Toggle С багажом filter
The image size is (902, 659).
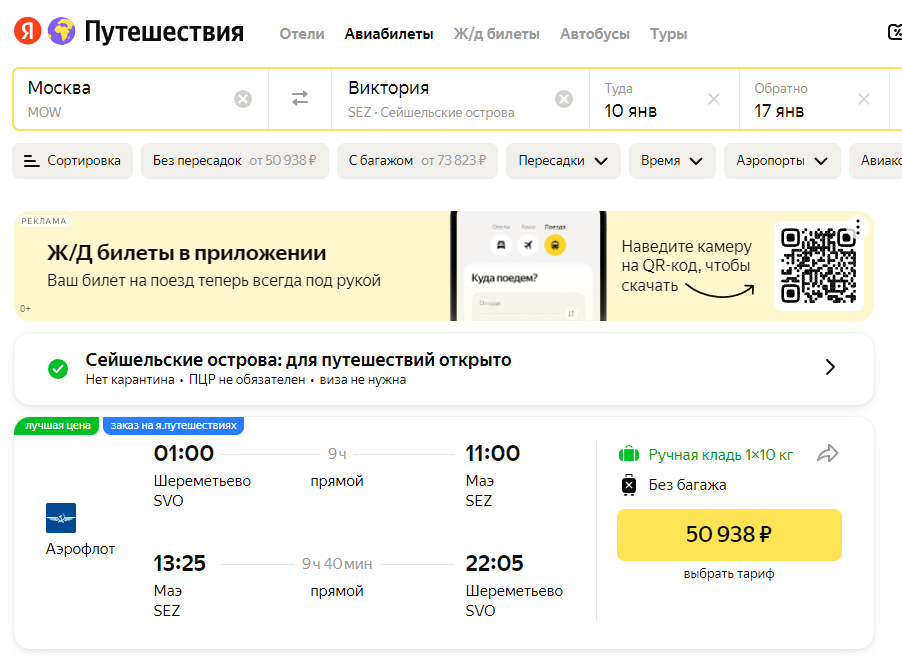click(x=417, y=160)
